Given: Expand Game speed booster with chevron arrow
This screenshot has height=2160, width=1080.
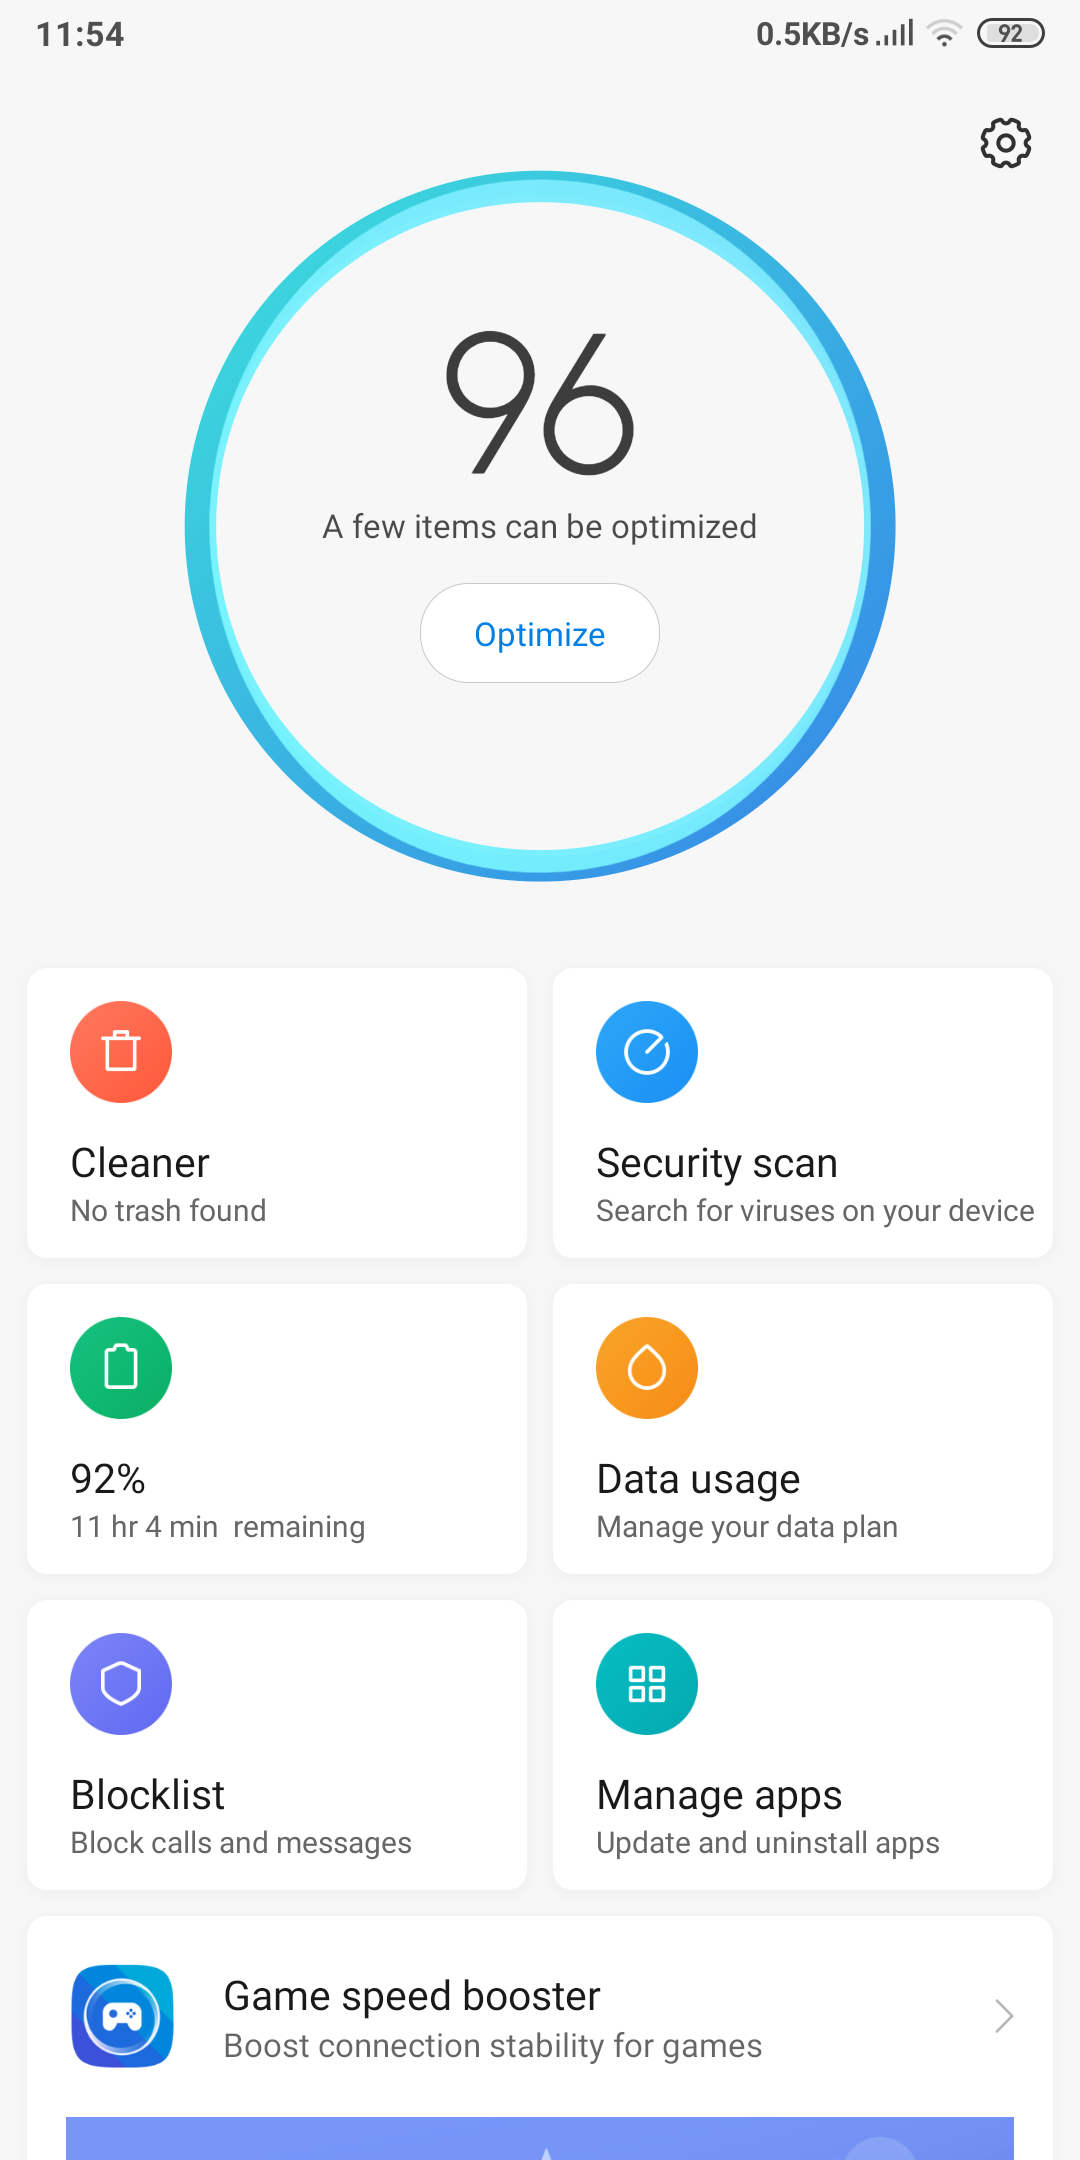Looking at the screenshot, I should (1004, 2016).
